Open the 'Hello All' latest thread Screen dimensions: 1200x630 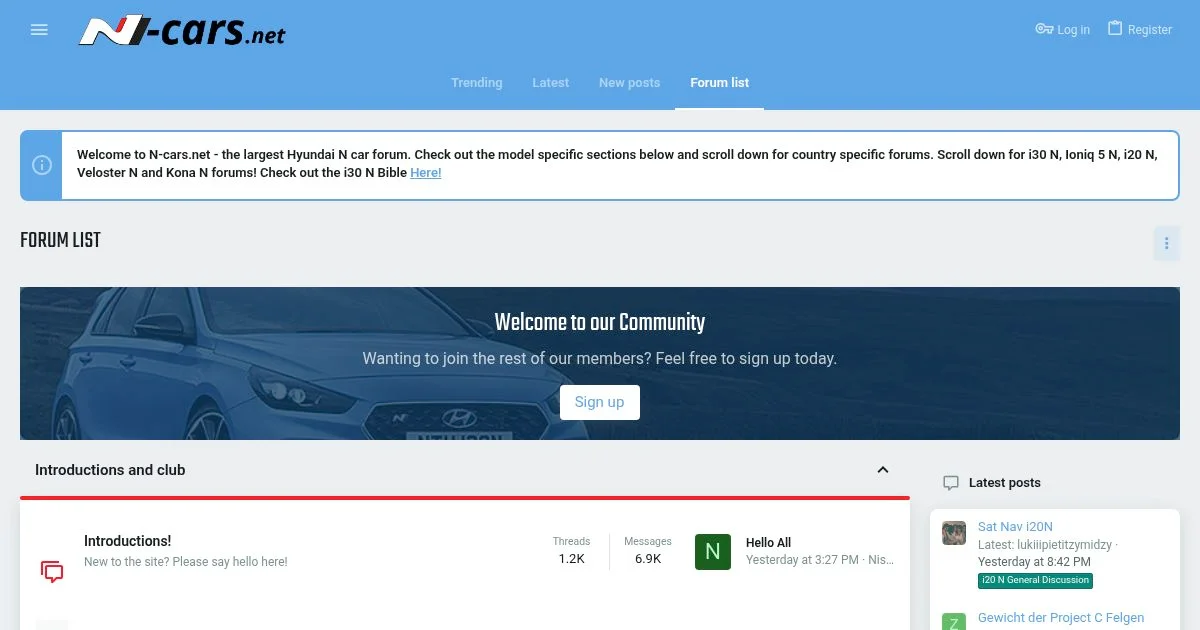[768, 543]
